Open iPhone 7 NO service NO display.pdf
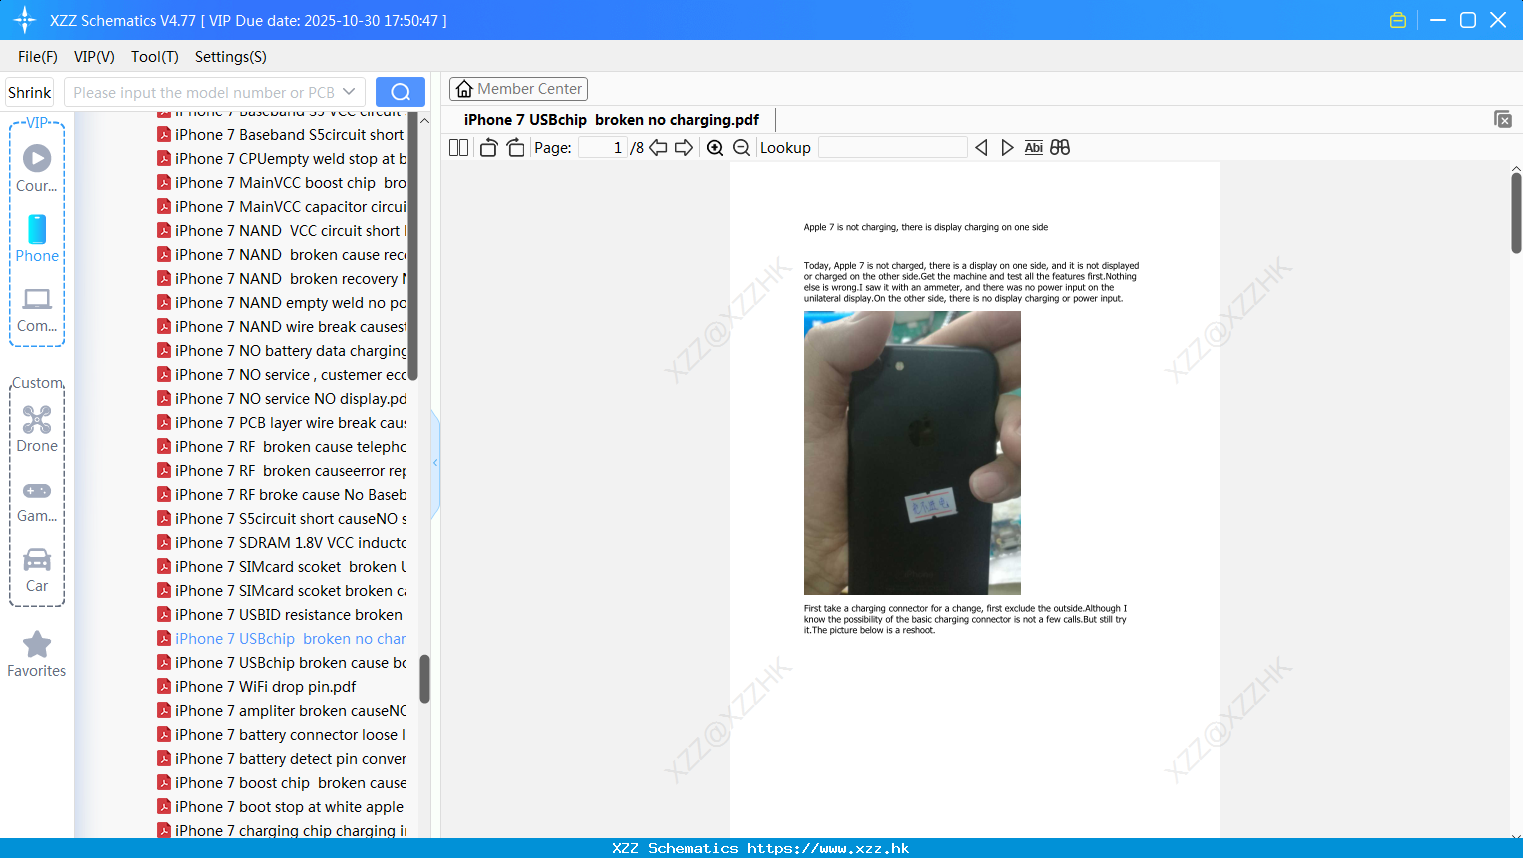 pyautogui.click(x=282, y=399)
